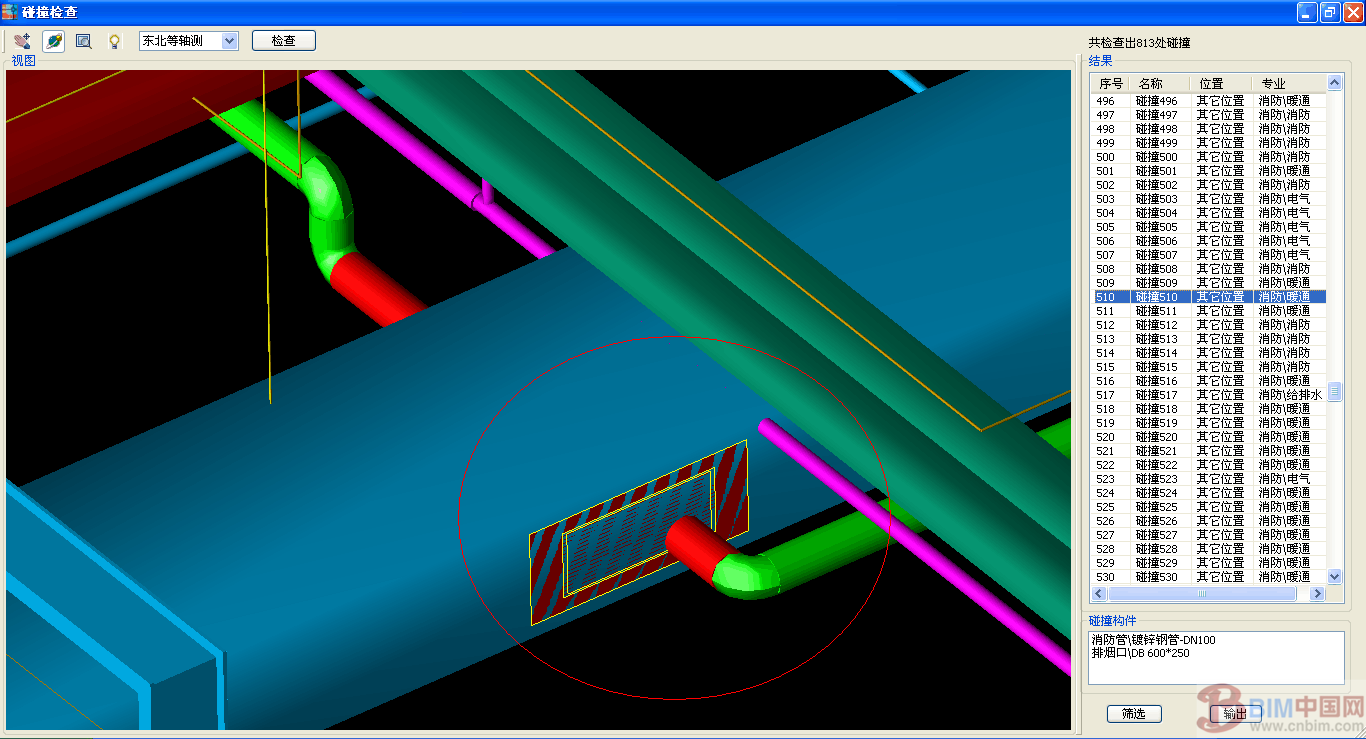Click results horizontal scrollbar right arrow
Image resolution: width=1366 pixels, height=739 pixels.
click(x=1317, y=594)
